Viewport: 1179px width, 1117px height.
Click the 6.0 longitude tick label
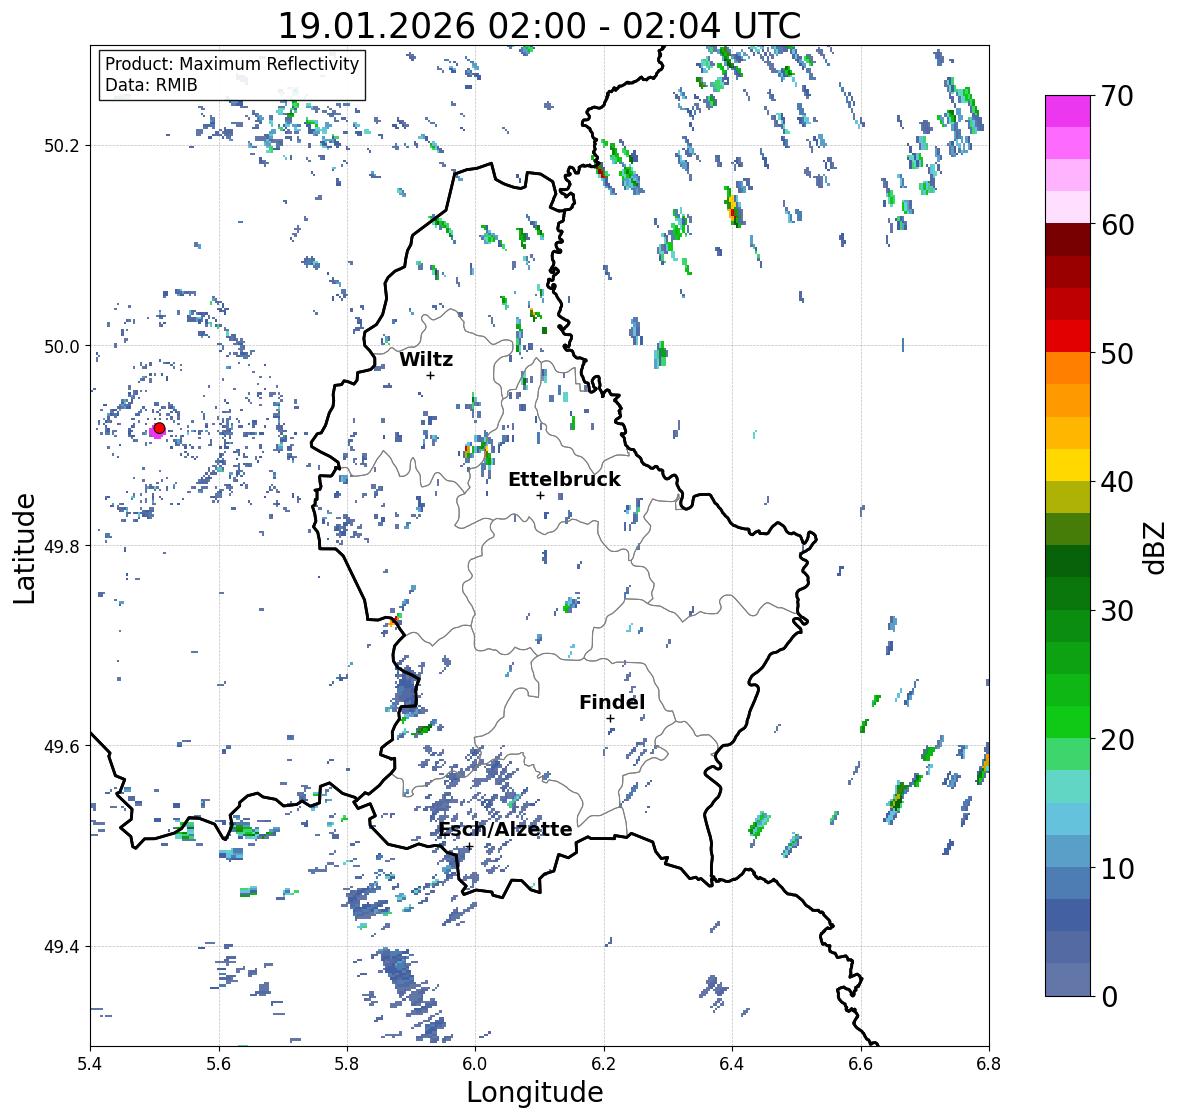tap(475, 1064)
